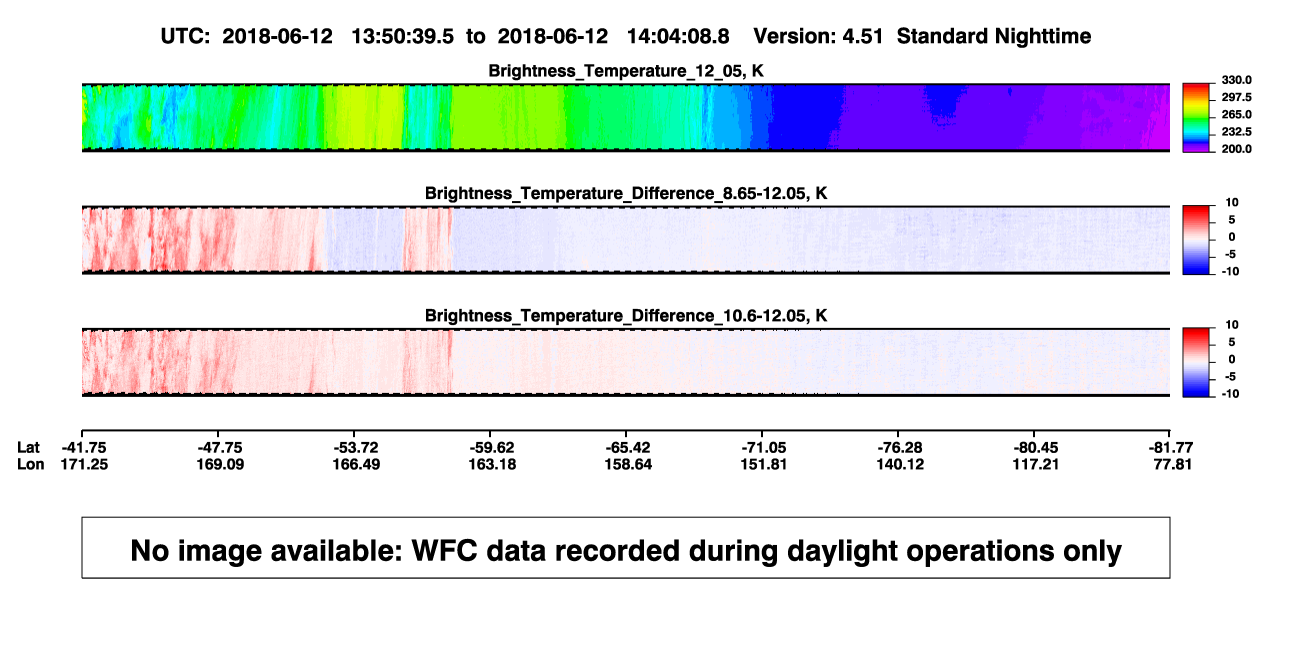Screen dimensions: 1300x667
Task: Click the red-blue color bar for 10.6-12.05
Action: point(1197,362)
